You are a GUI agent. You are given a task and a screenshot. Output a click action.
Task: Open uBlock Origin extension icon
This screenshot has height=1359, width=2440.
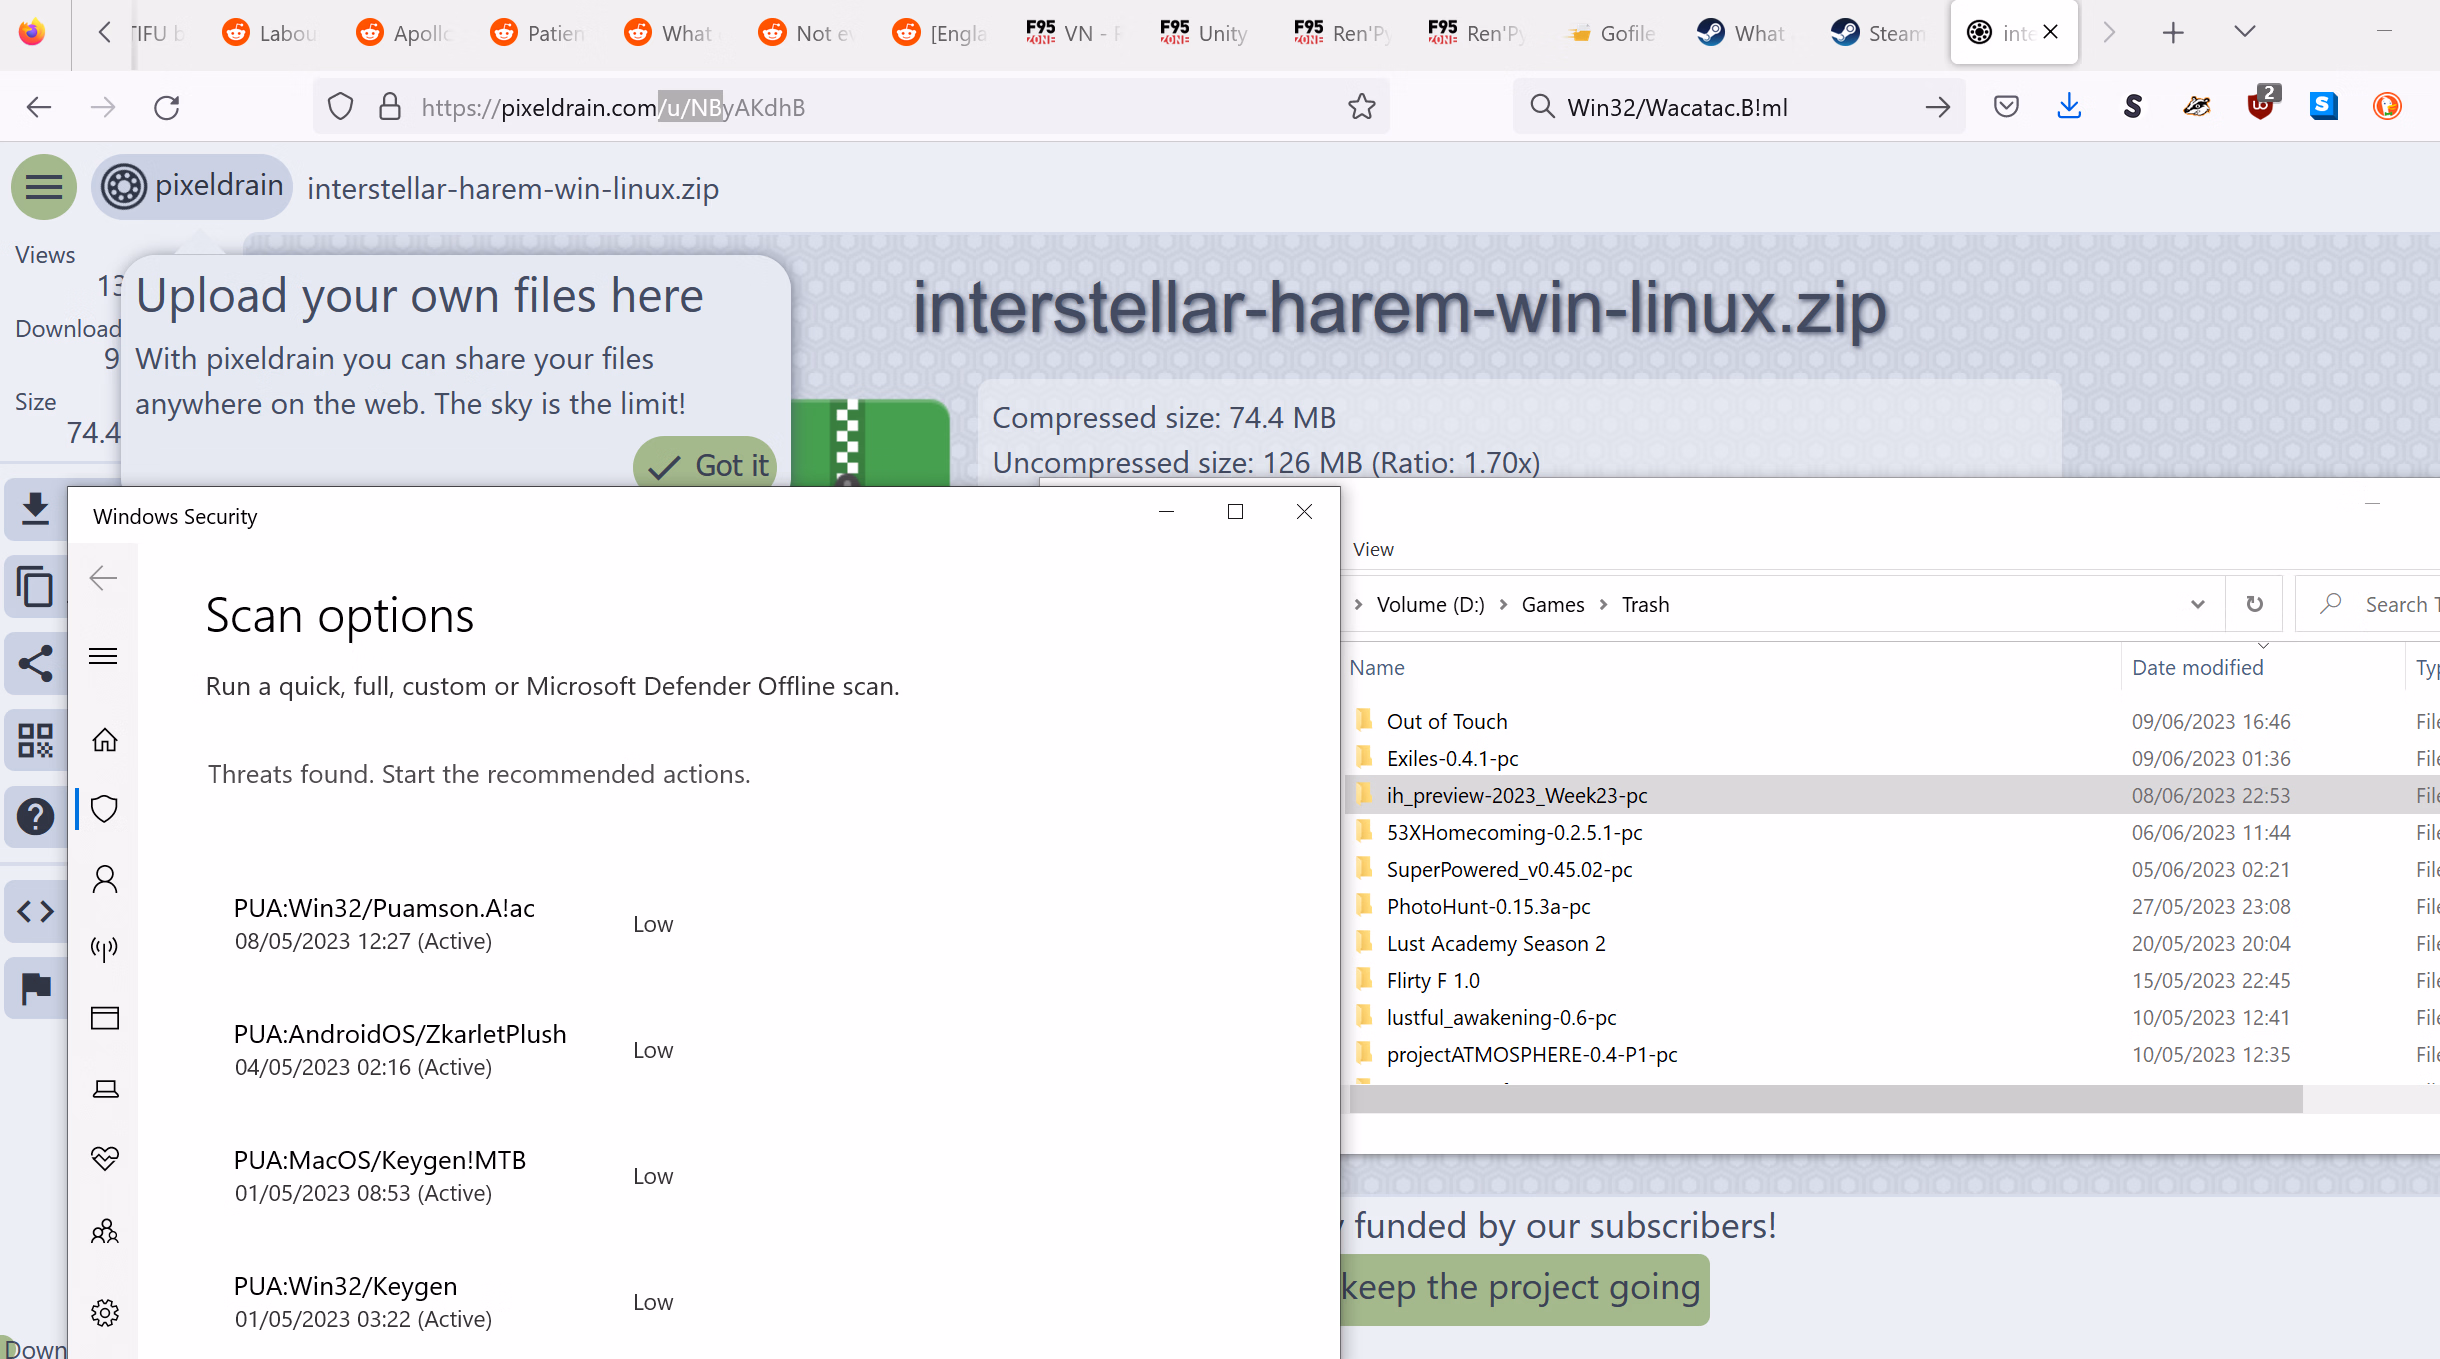point(2260,105)
